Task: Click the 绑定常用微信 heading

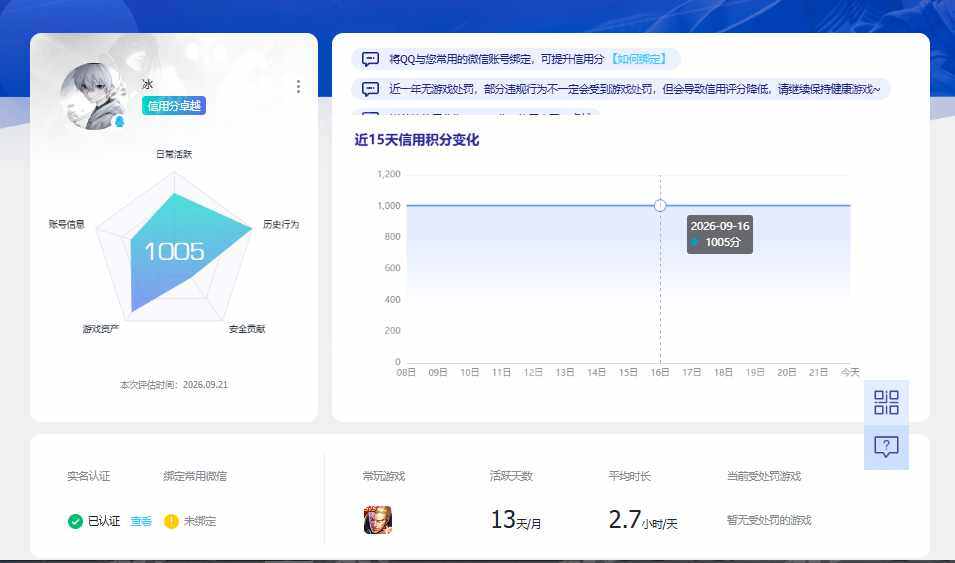Action: coord(195,476)
